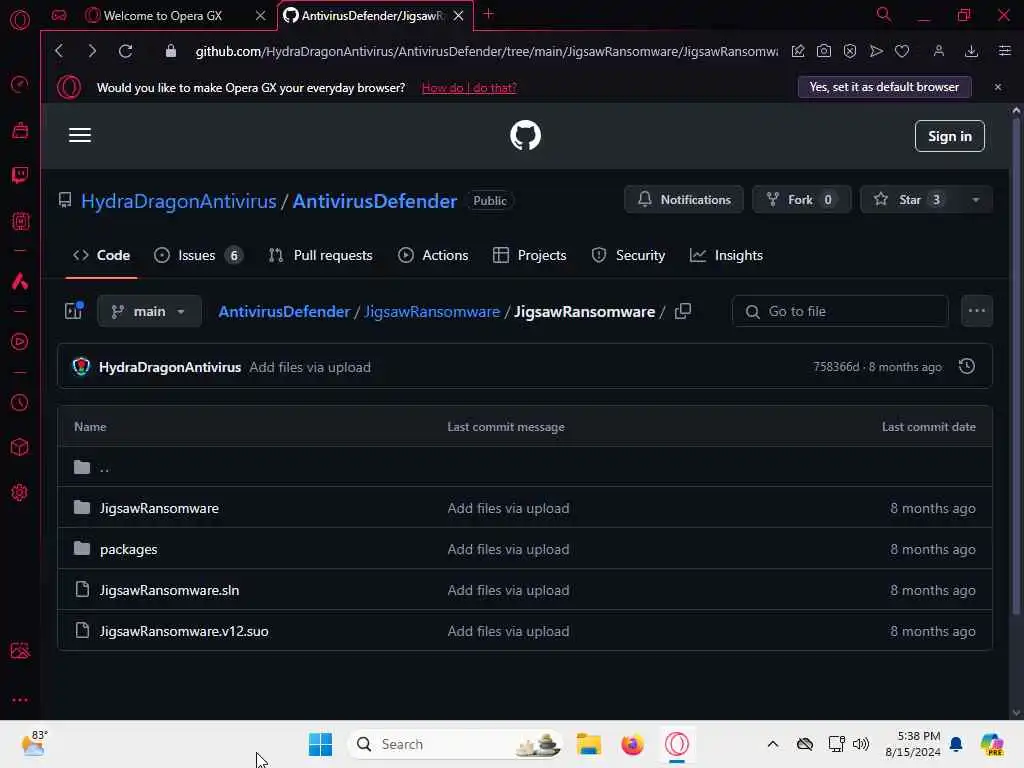
Task: Dismiss the default browser prompt bar
Action: coord(998,87)
